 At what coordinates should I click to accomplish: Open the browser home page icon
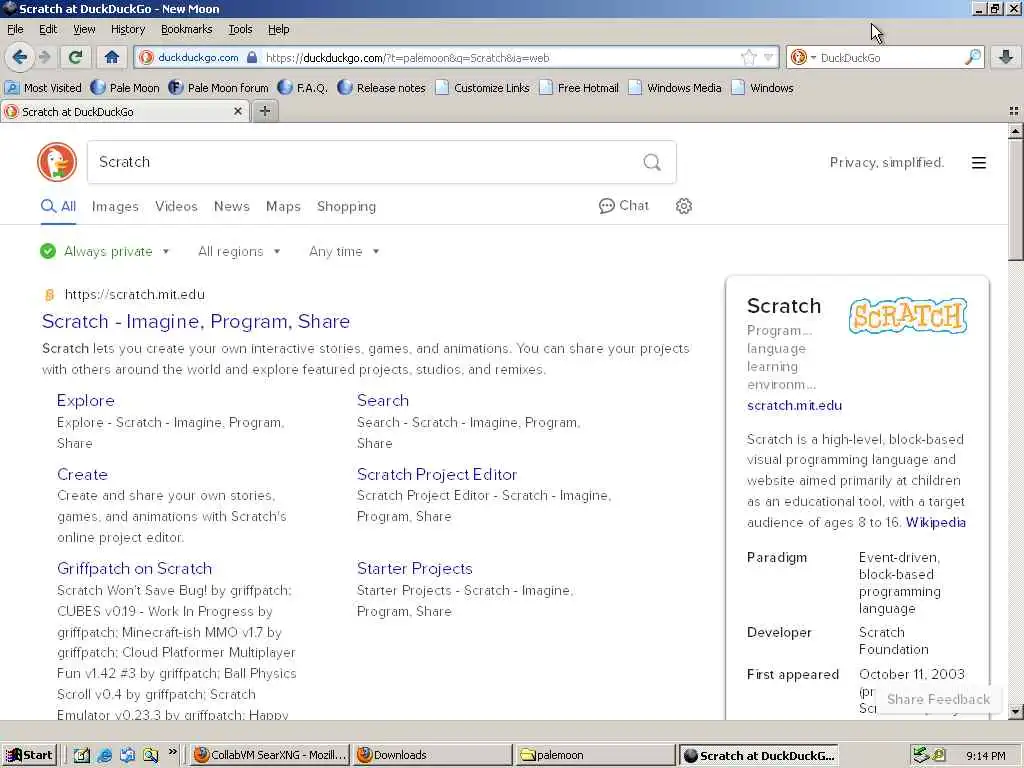click(112, 57)
